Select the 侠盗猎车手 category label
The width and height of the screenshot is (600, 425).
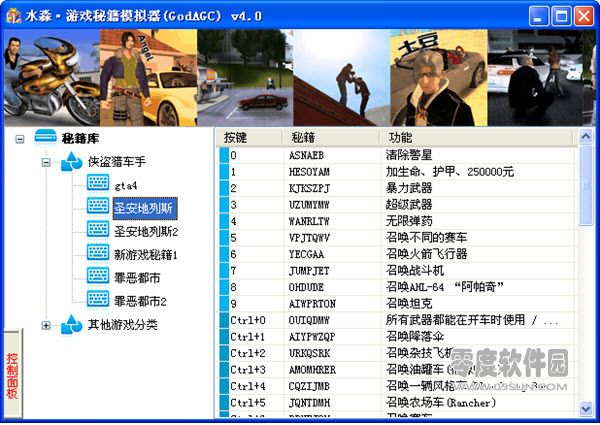point(117,162)
